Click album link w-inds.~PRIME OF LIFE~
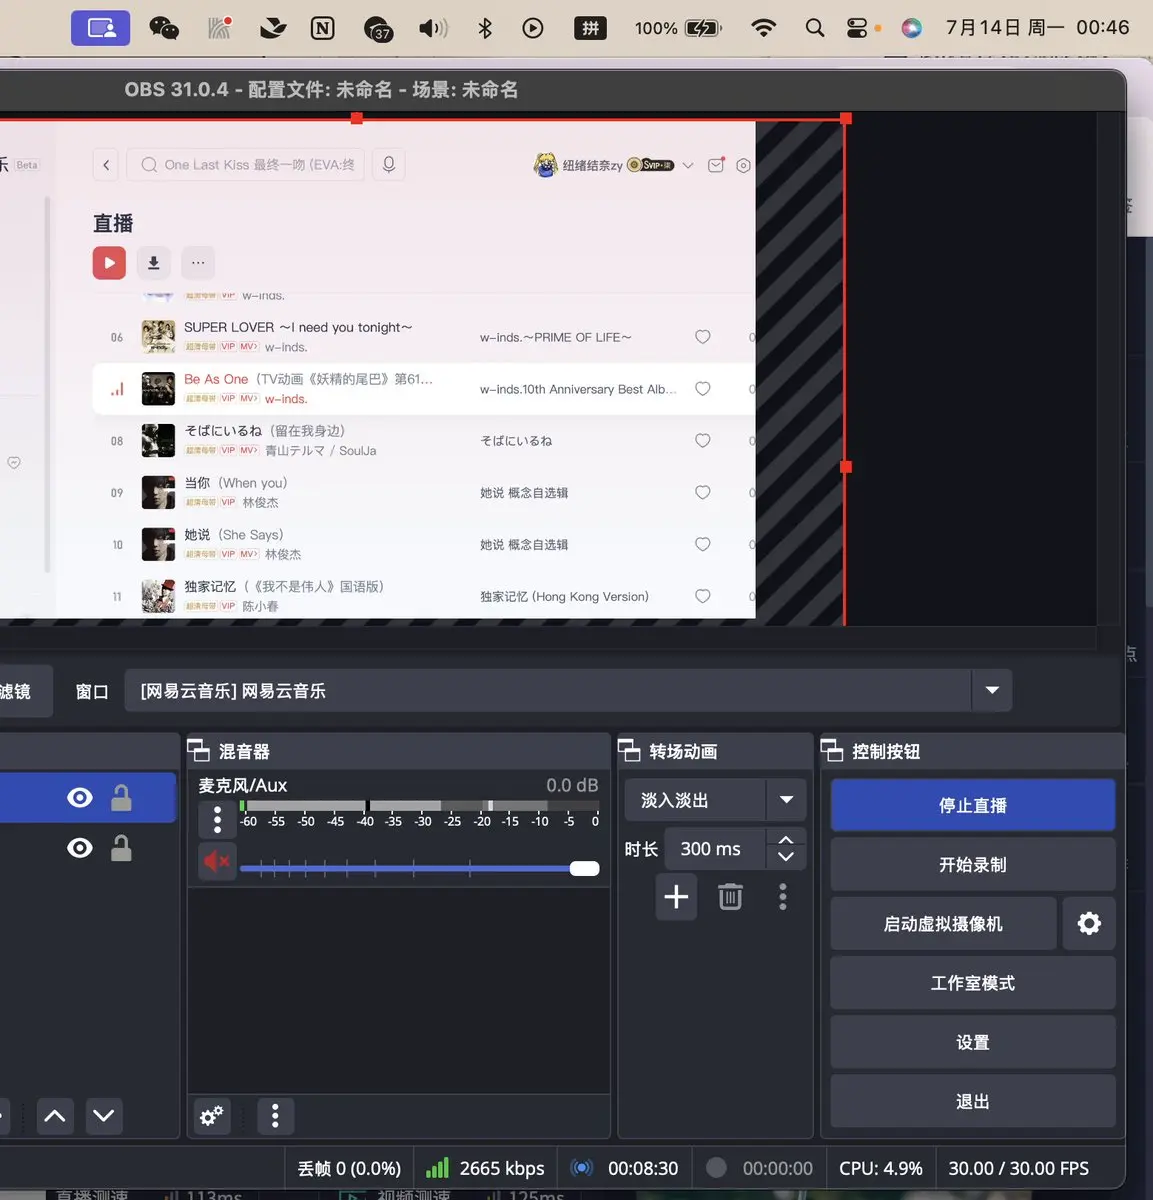 555,337
